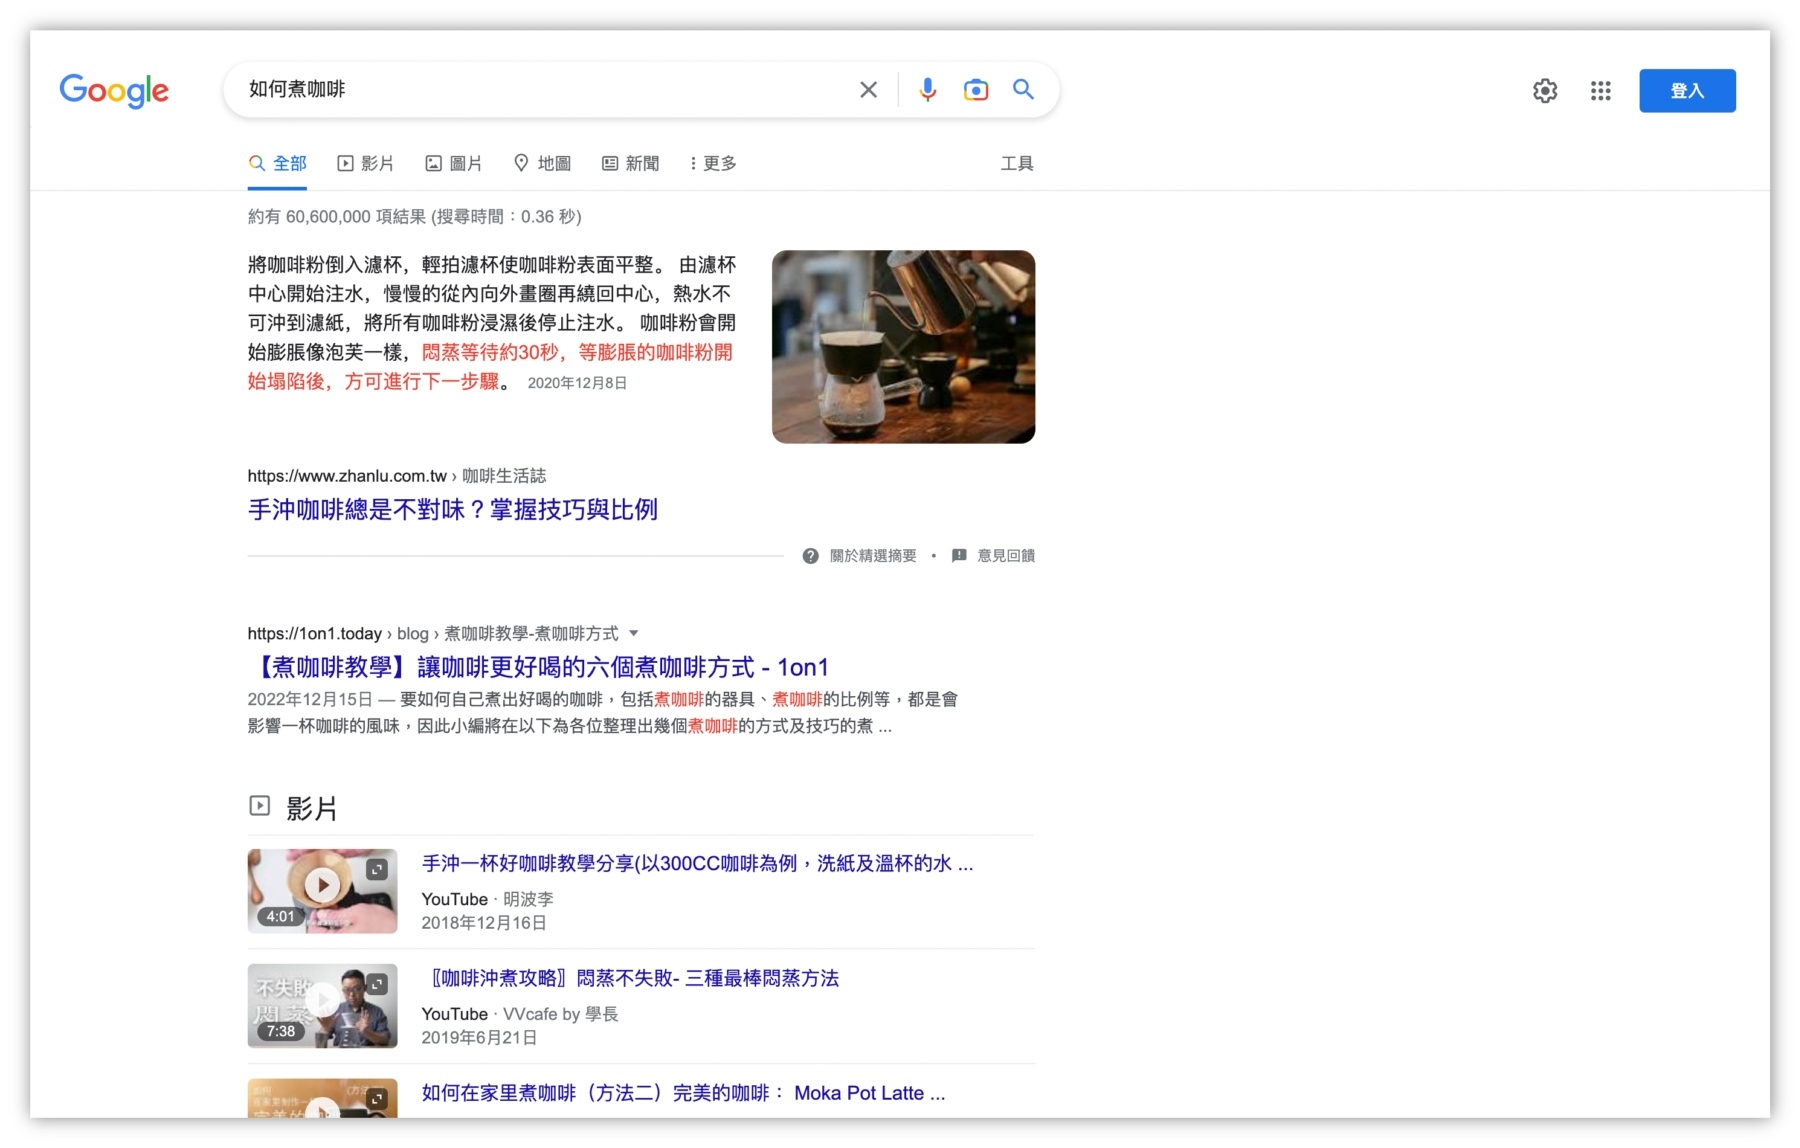Click the search magnifier icon
Viewport: 1800px width, 1148px height.
coord(1023,90)
